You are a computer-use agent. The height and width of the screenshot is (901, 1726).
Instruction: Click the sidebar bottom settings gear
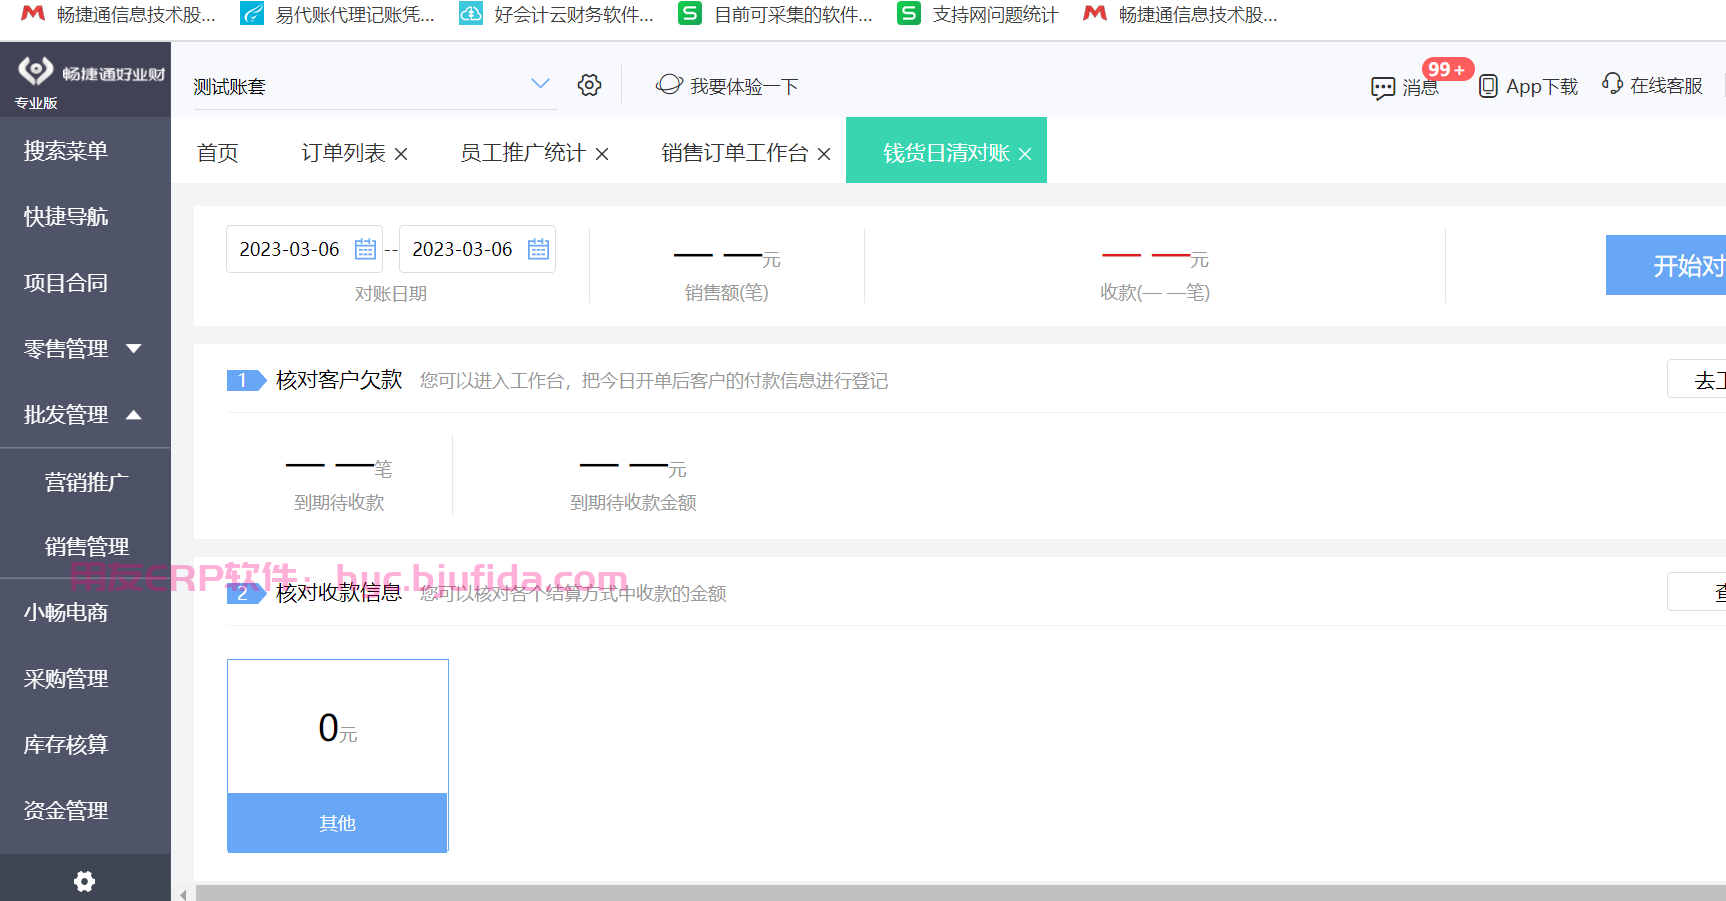tap(85, 881)
